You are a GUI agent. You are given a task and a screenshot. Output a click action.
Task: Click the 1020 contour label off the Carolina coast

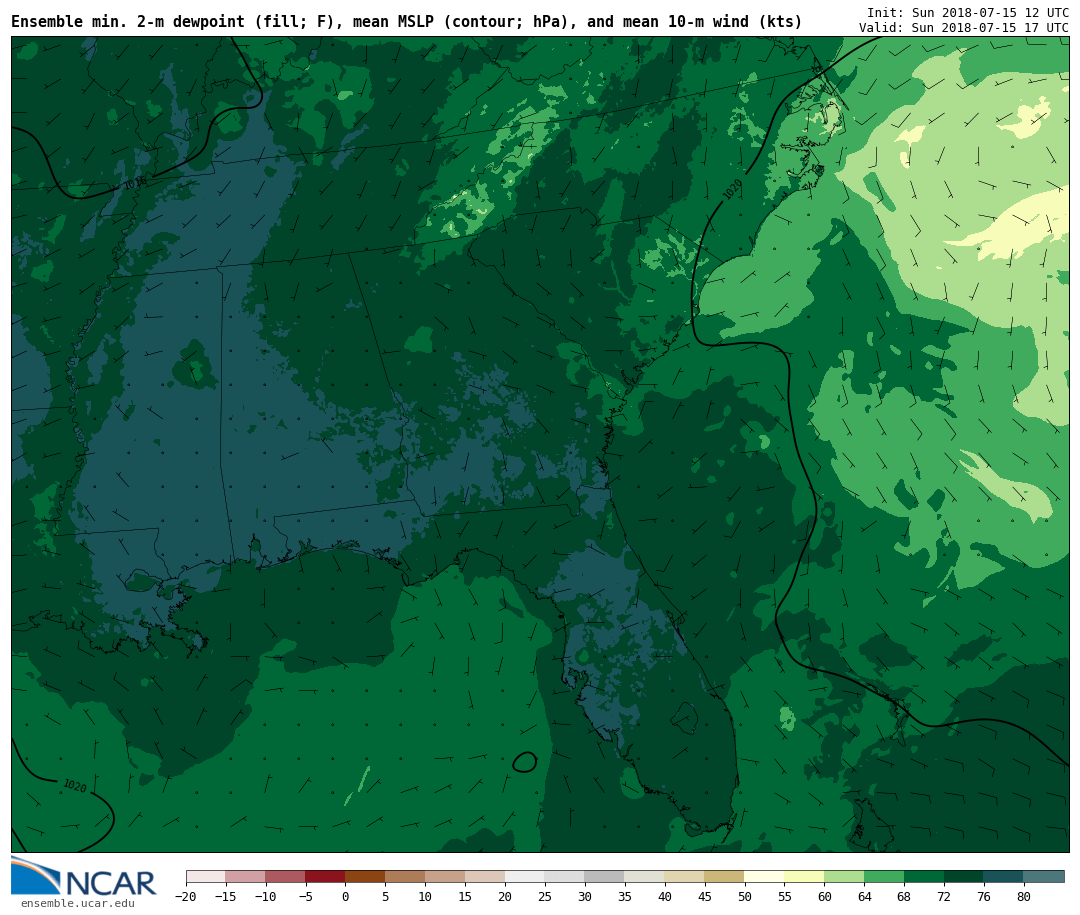point(733,189)
